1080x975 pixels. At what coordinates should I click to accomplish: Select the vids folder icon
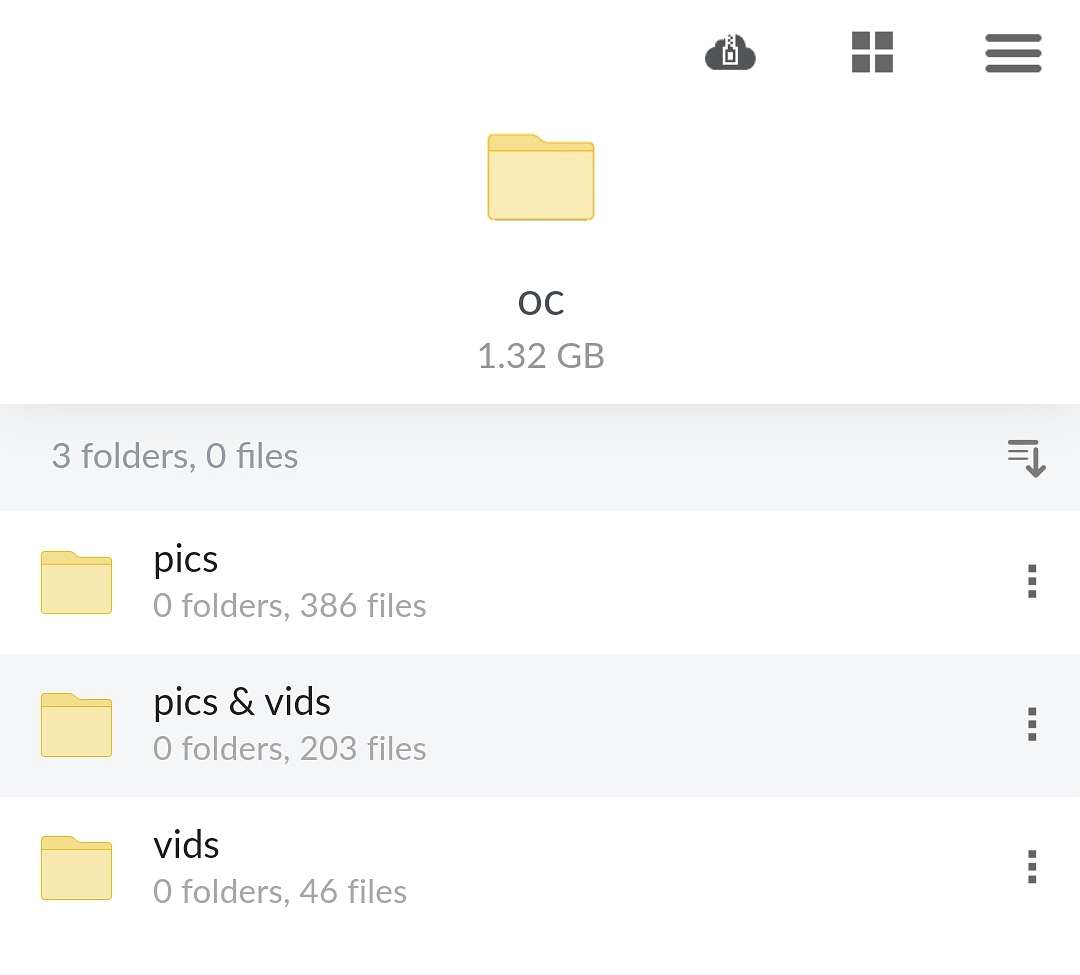coord(76,868)
